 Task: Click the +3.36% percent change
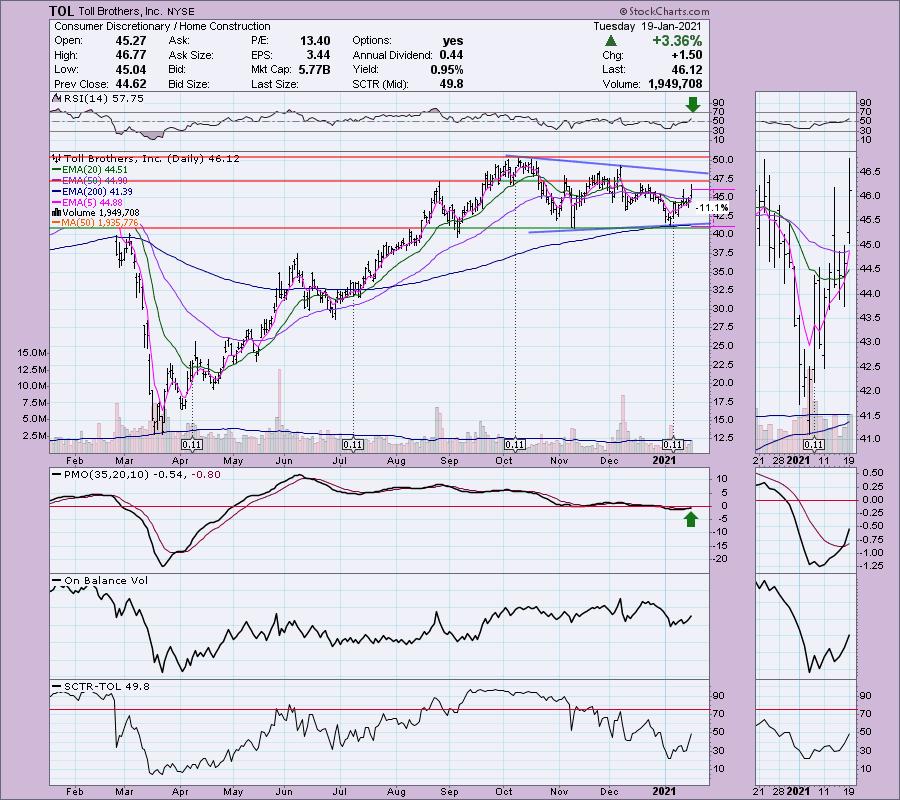point(677,41)
